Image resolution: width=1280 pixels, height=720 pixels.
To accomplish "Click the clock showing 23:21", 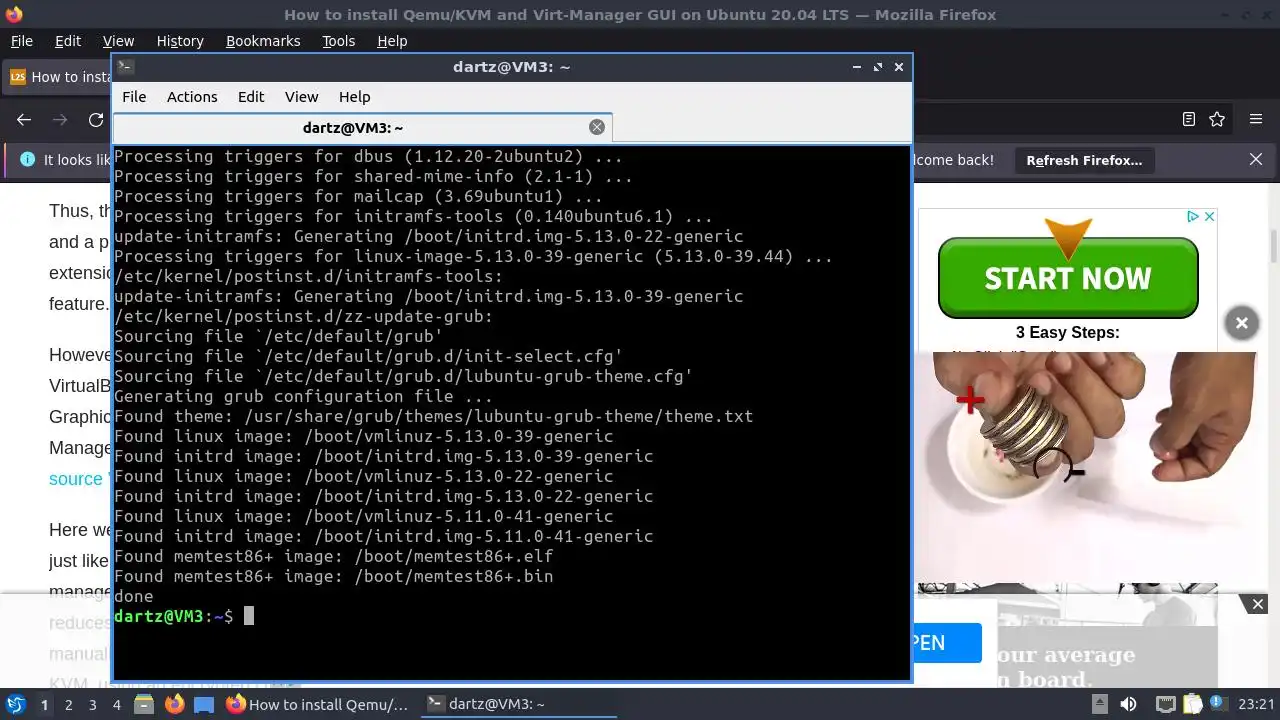I will coord(1258,704).
